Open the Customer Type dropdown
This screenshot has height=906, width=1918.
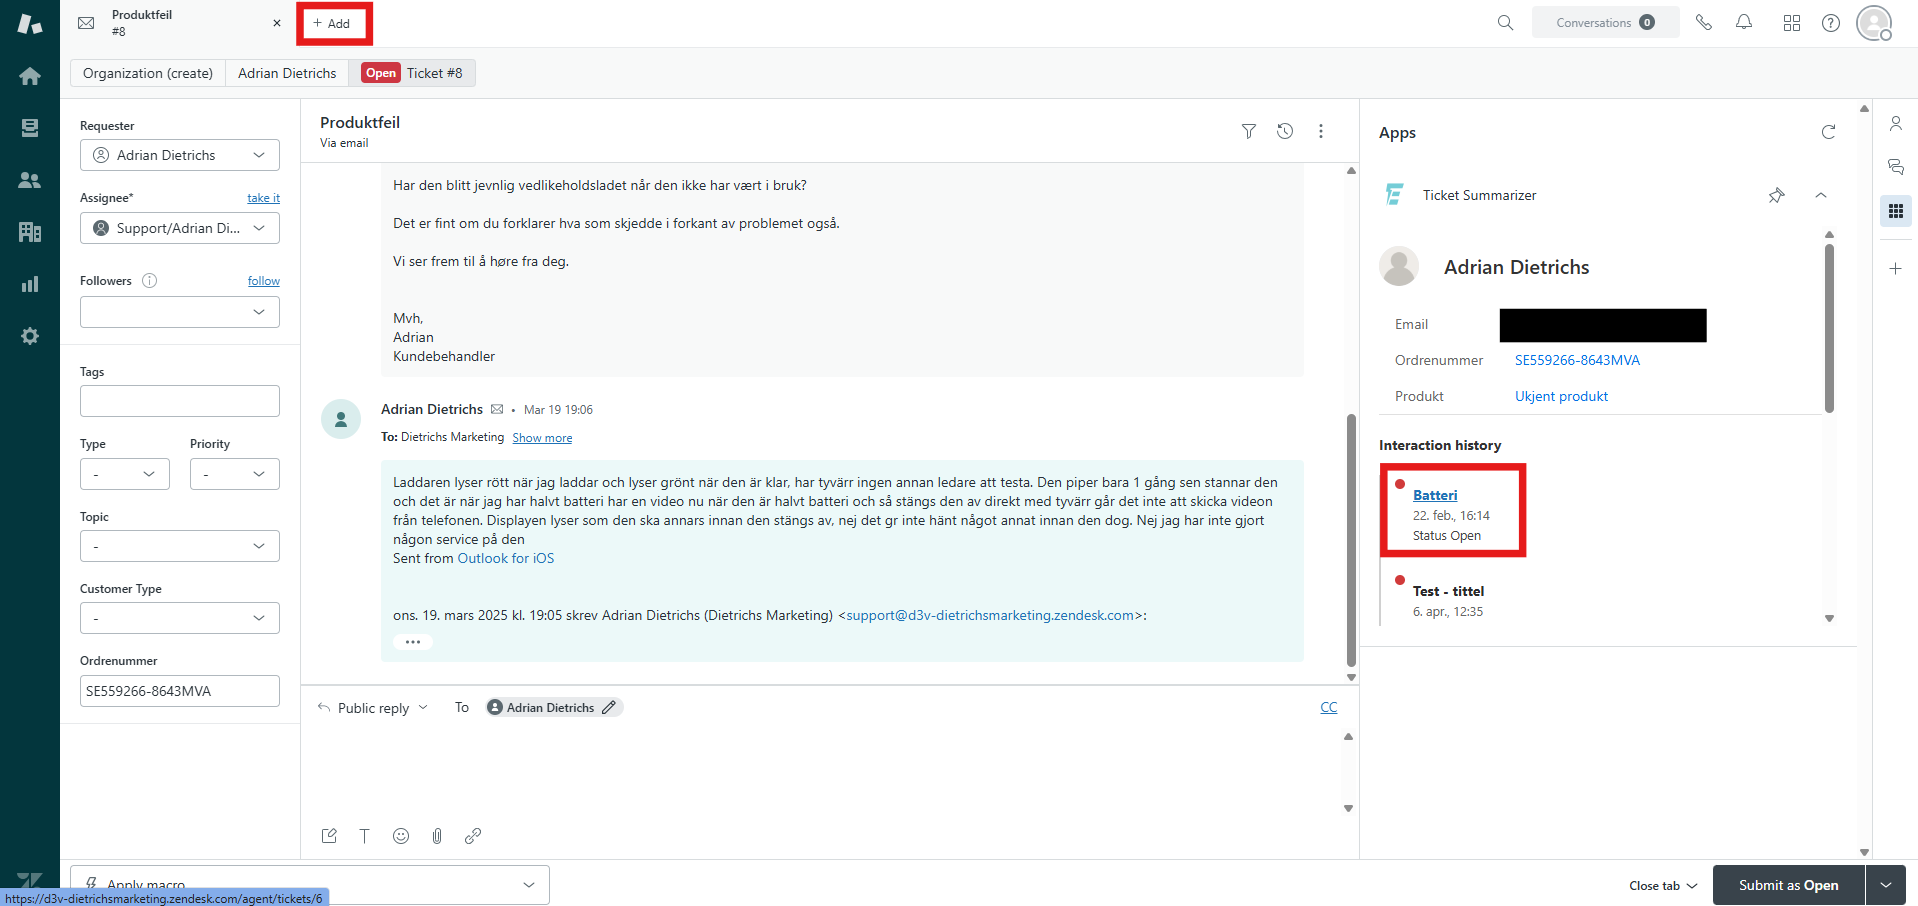(x=179, y=618)
